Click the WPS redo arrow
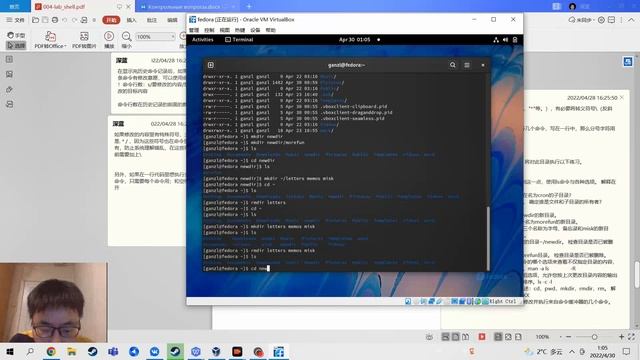The width and height of the screenshot is (640, 360). 74,20
